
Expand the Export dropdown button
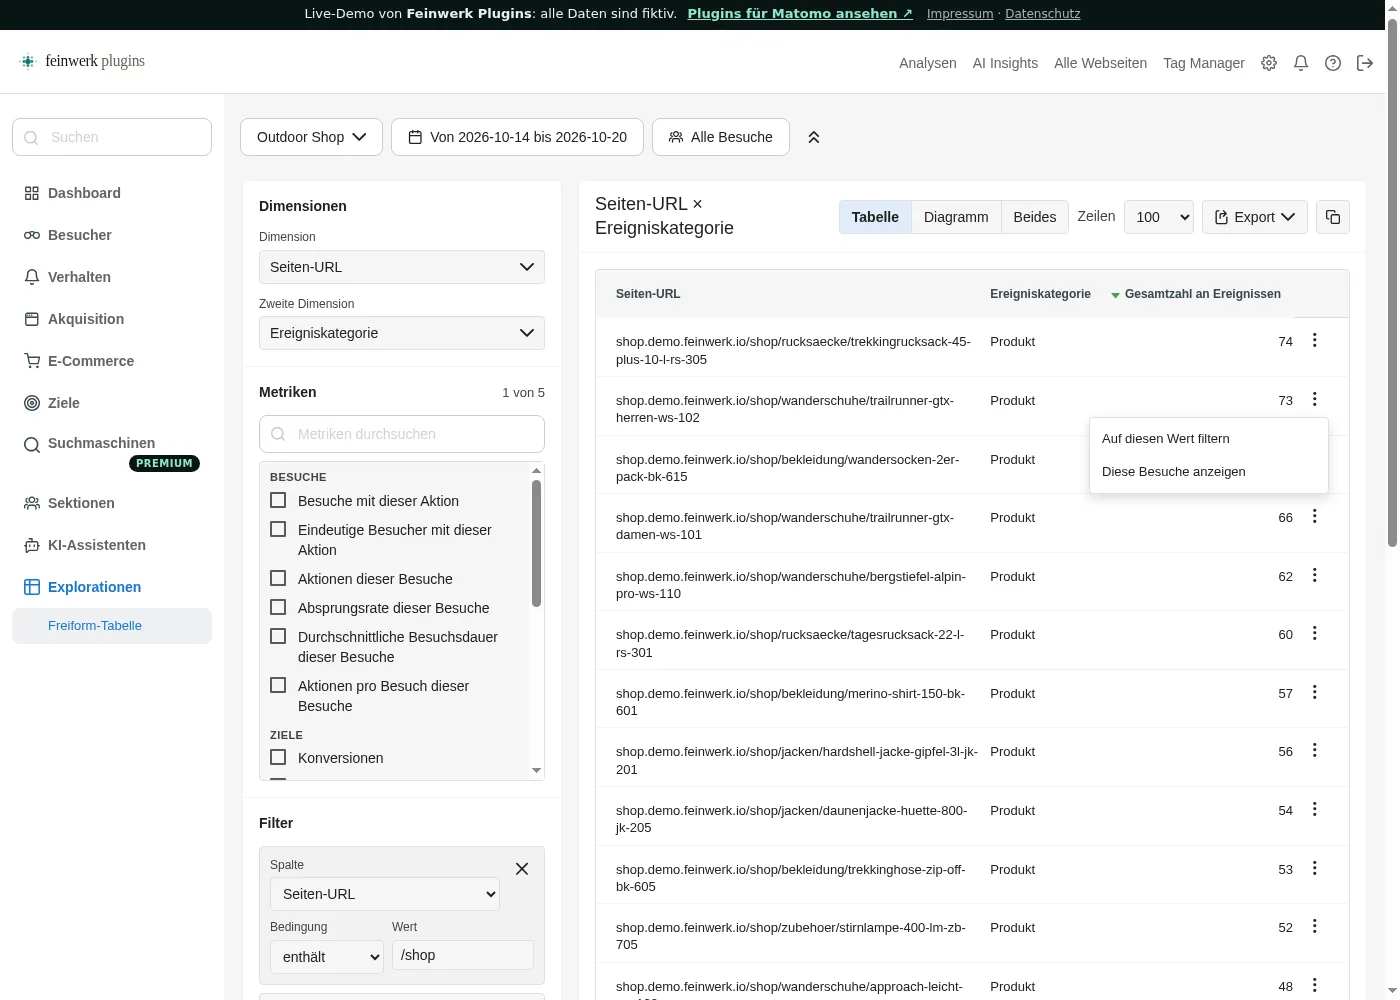click(x=1255, y=217)
